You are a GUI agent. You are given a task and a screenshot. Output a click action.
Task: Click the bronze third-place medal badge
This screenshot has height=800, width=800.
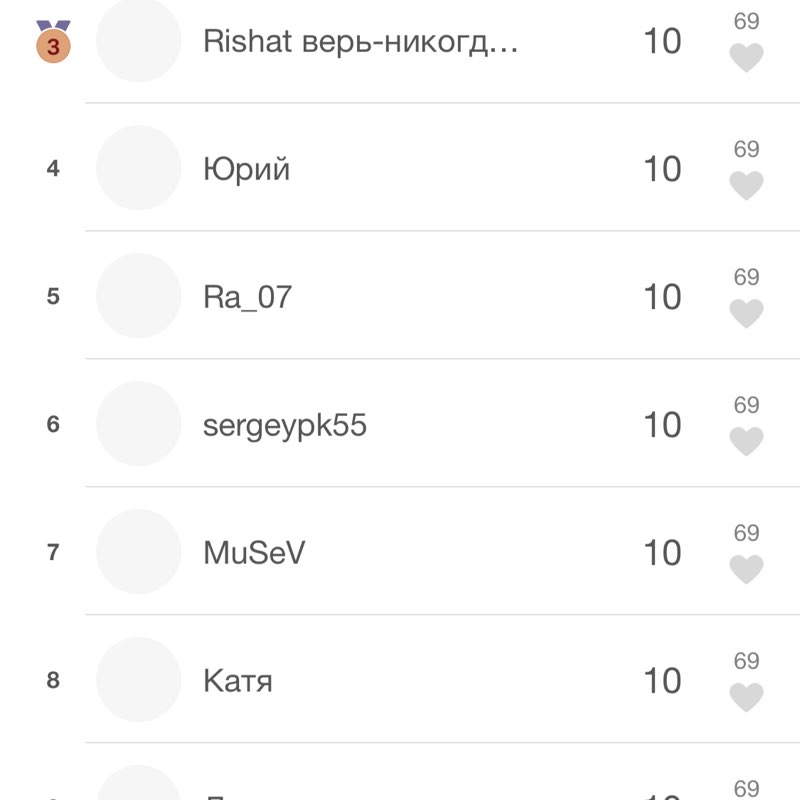click(x=53, y=42)
